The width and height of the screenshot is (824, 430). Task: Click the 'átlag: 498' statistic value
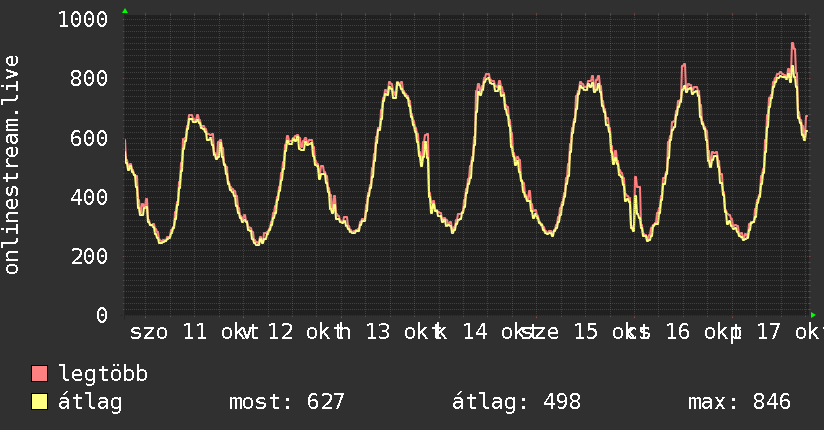(x=517, y=403)
